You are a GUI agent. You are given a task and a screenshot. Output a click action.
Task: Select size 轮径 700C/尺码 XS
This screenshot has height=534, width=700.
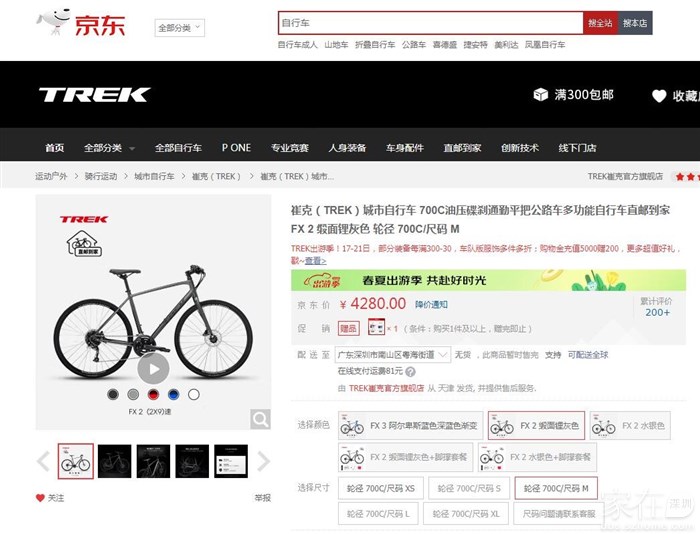[381, 488]
